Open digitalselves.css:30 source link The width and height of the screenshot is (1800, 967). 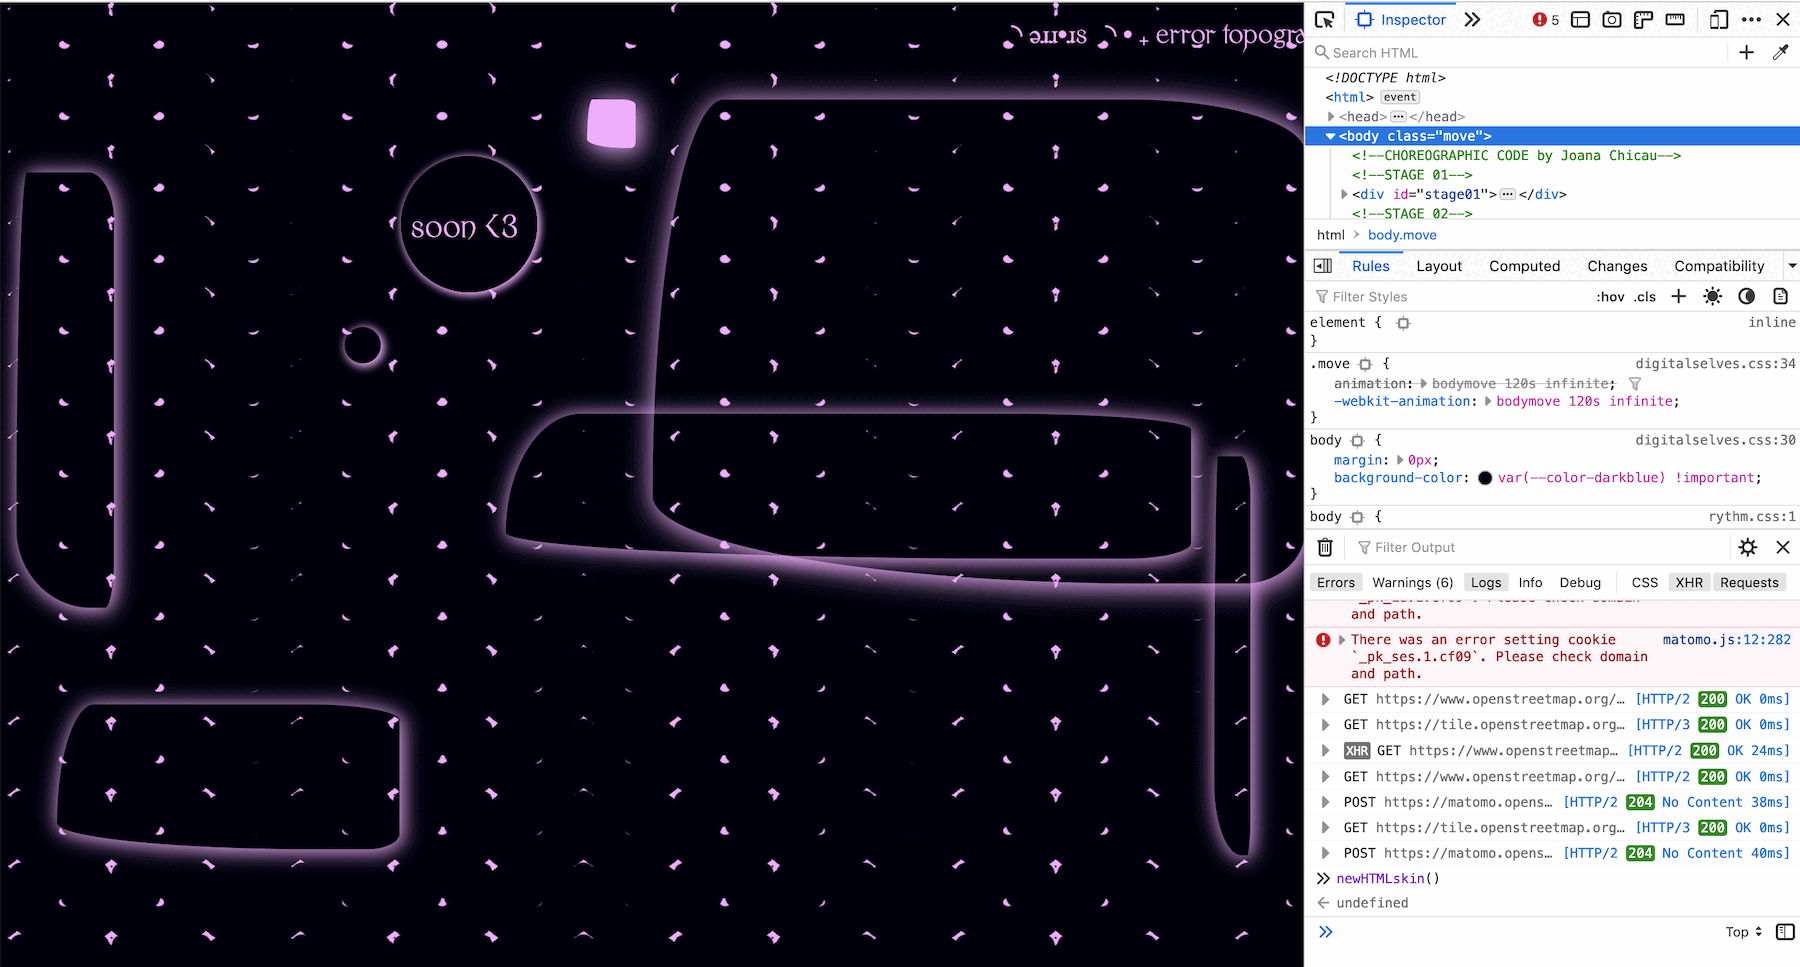point(1715,440)
